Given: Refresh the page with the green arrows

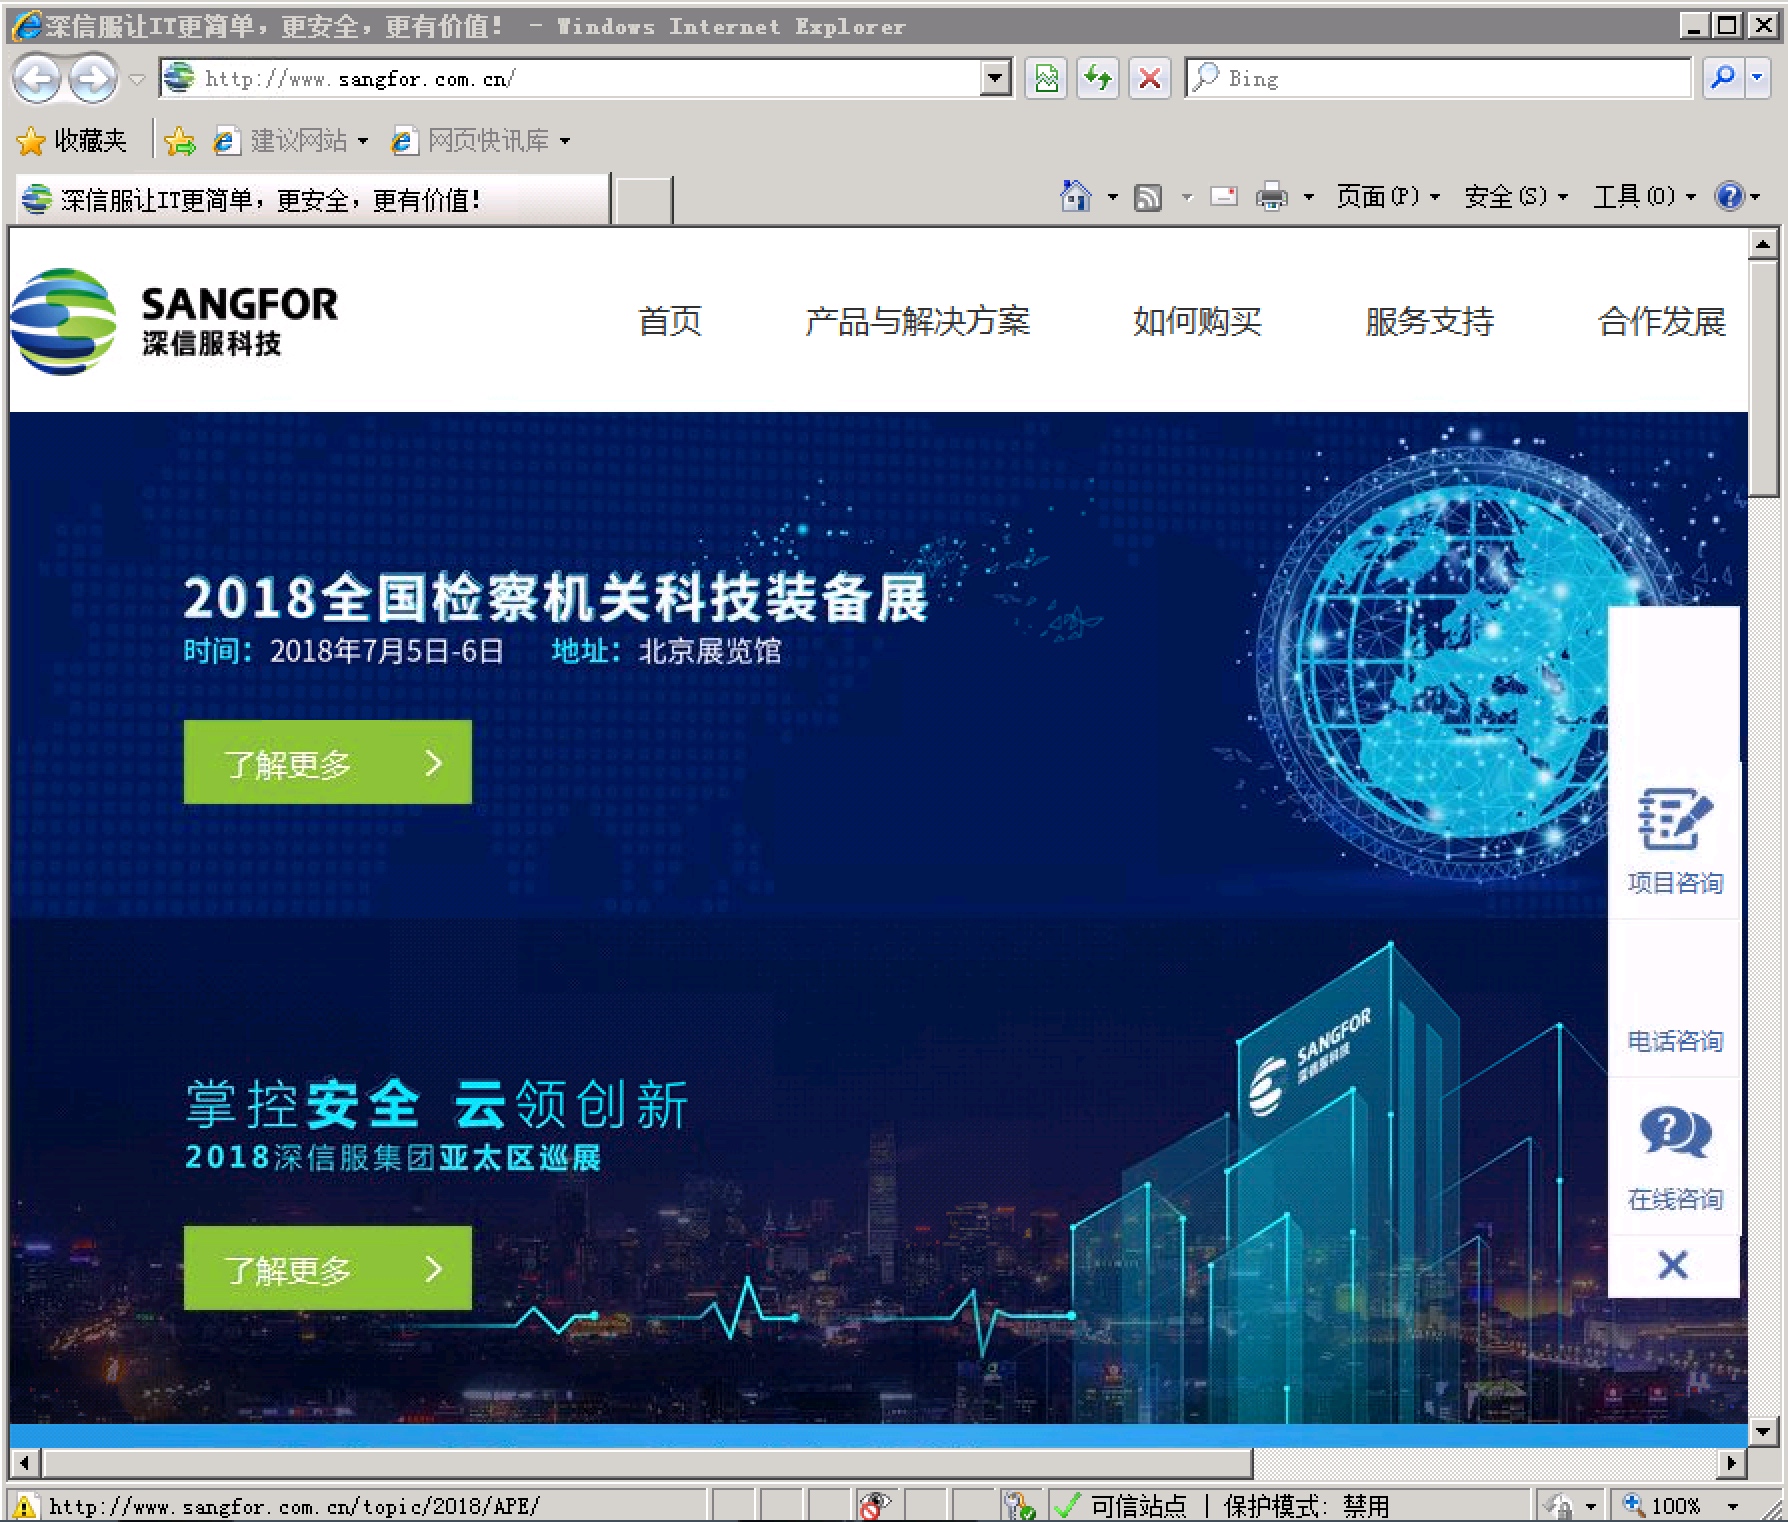Looking at the screenshot, I should pyautogui.click(x=1098, y=78).
